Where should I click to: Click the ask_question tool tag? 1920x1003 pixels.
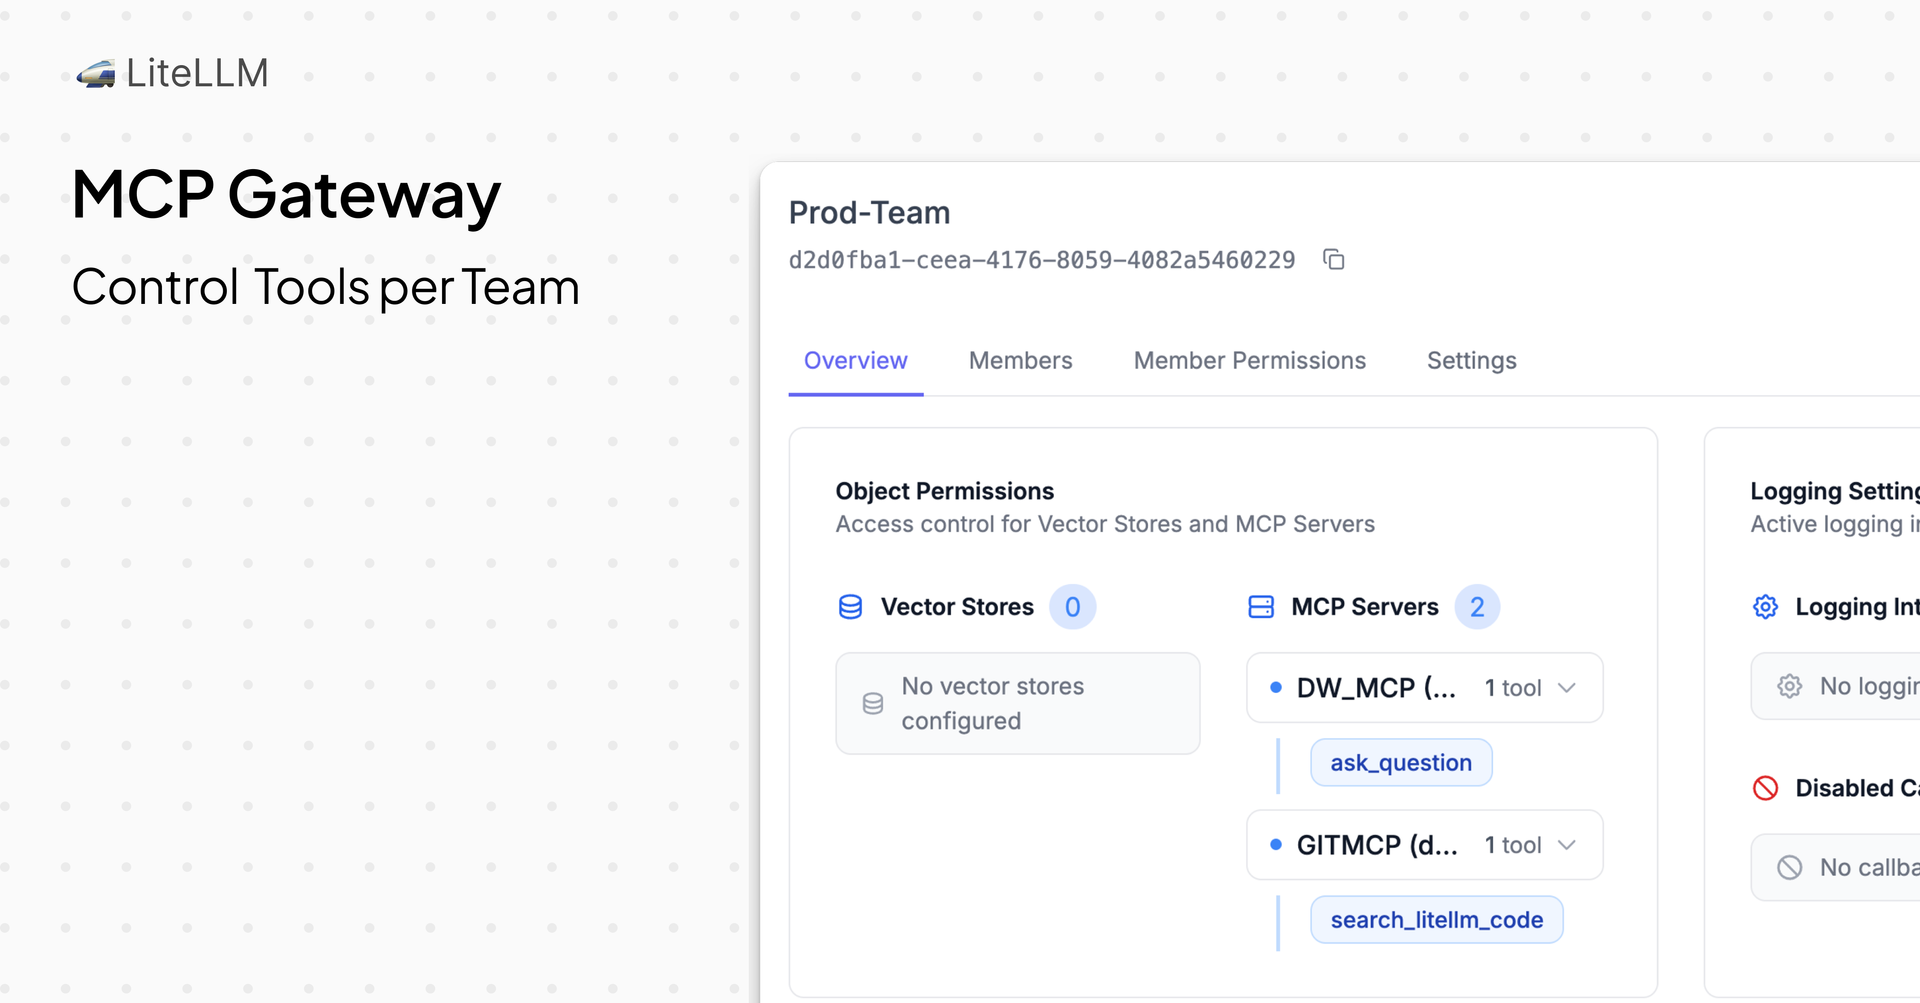click(1401, 762)
